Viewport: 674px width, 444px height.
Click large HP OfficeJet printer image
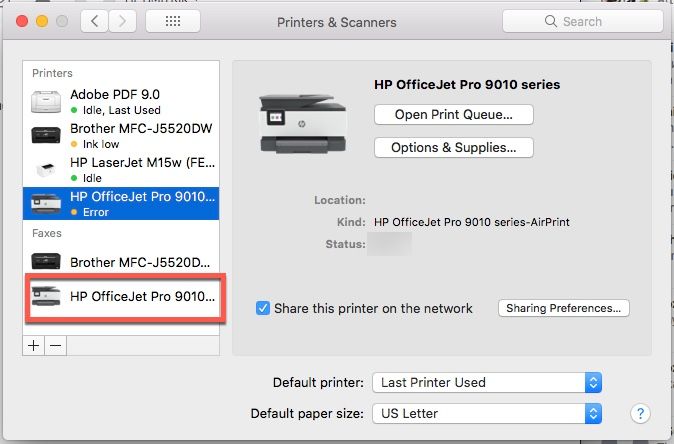coord(303,124)
